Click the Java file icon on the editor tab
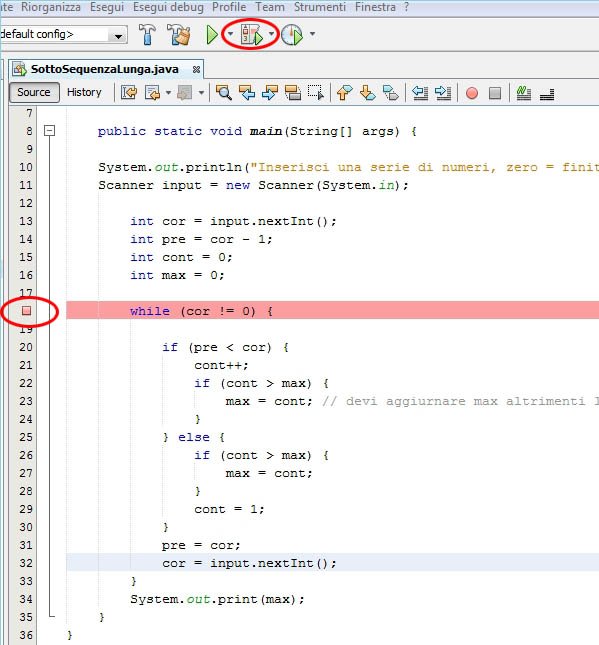 [x=19, y=69]
